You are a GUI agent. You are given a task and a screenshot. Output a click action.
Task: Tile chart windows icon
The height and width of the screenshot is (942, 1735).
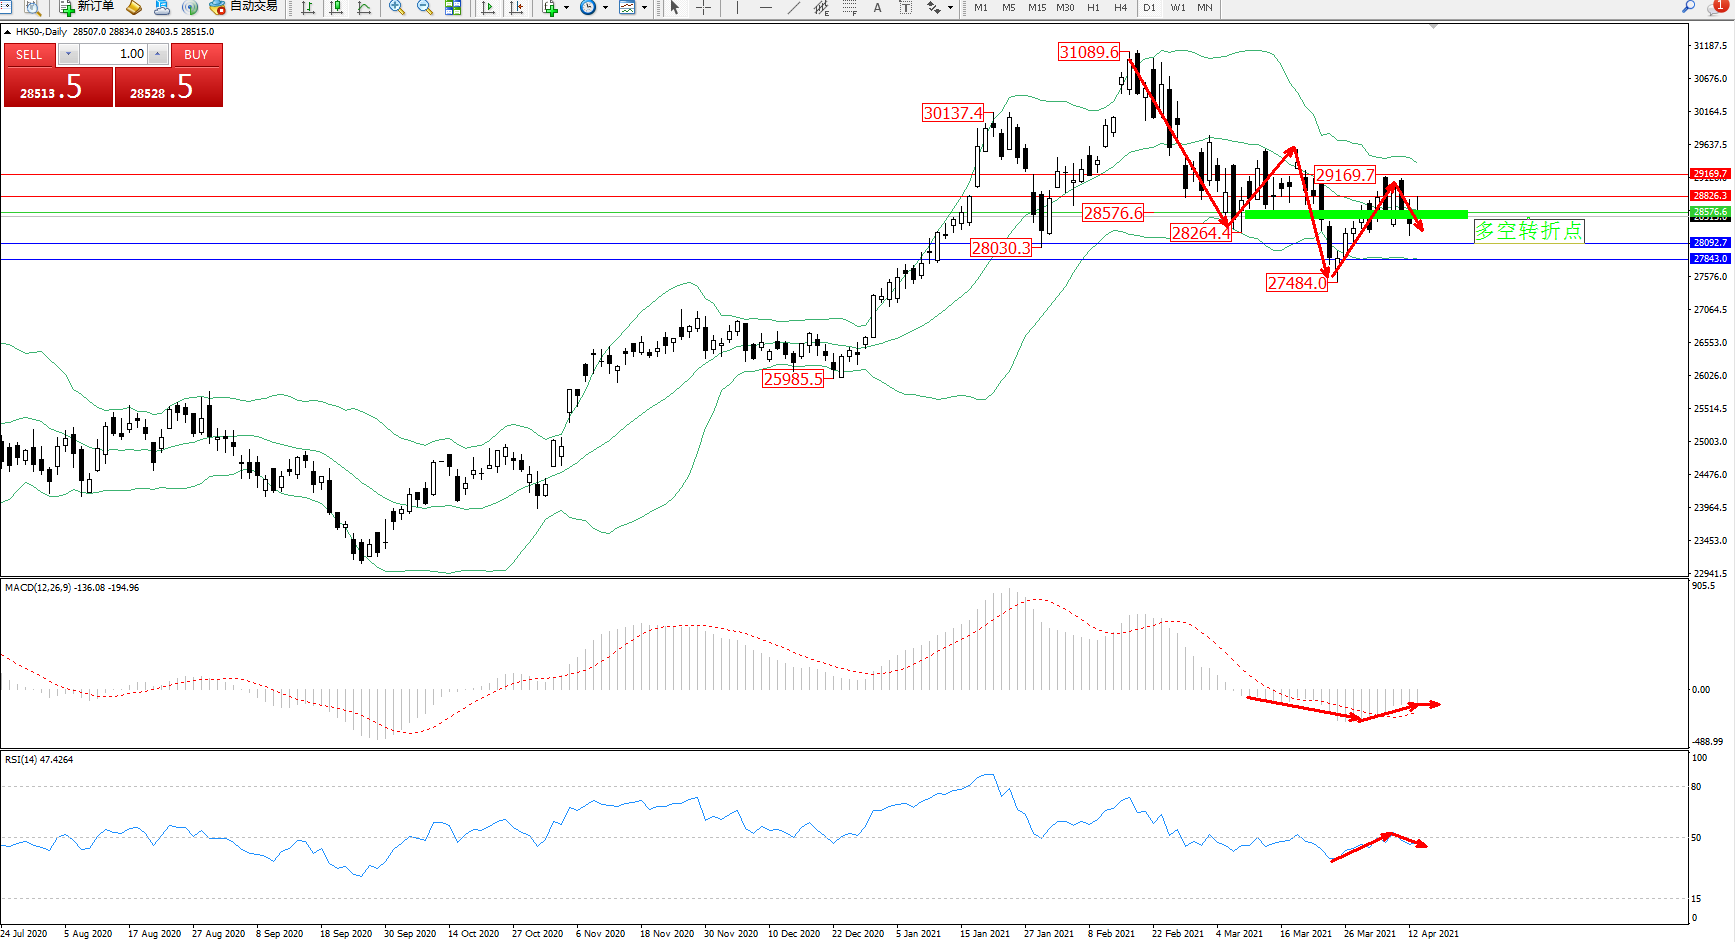tap(453, 7)
